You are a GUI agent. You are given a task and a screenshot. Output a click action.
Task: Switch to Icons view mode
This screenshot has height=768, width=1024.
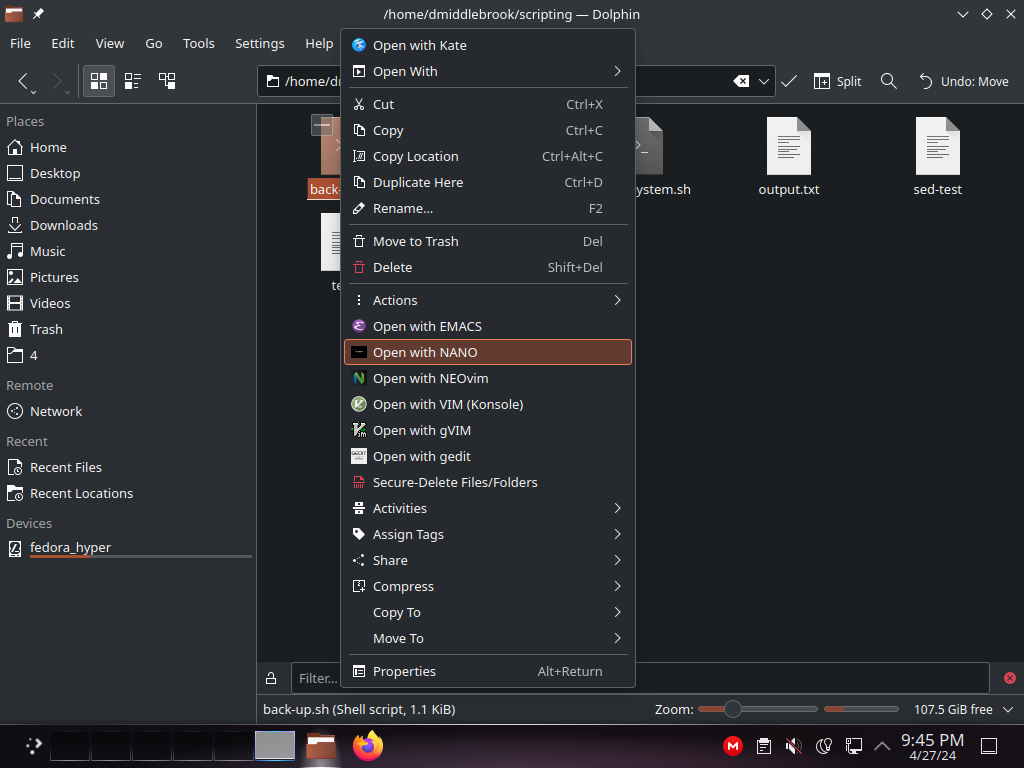pyautogui.click(x=99, y=81)
